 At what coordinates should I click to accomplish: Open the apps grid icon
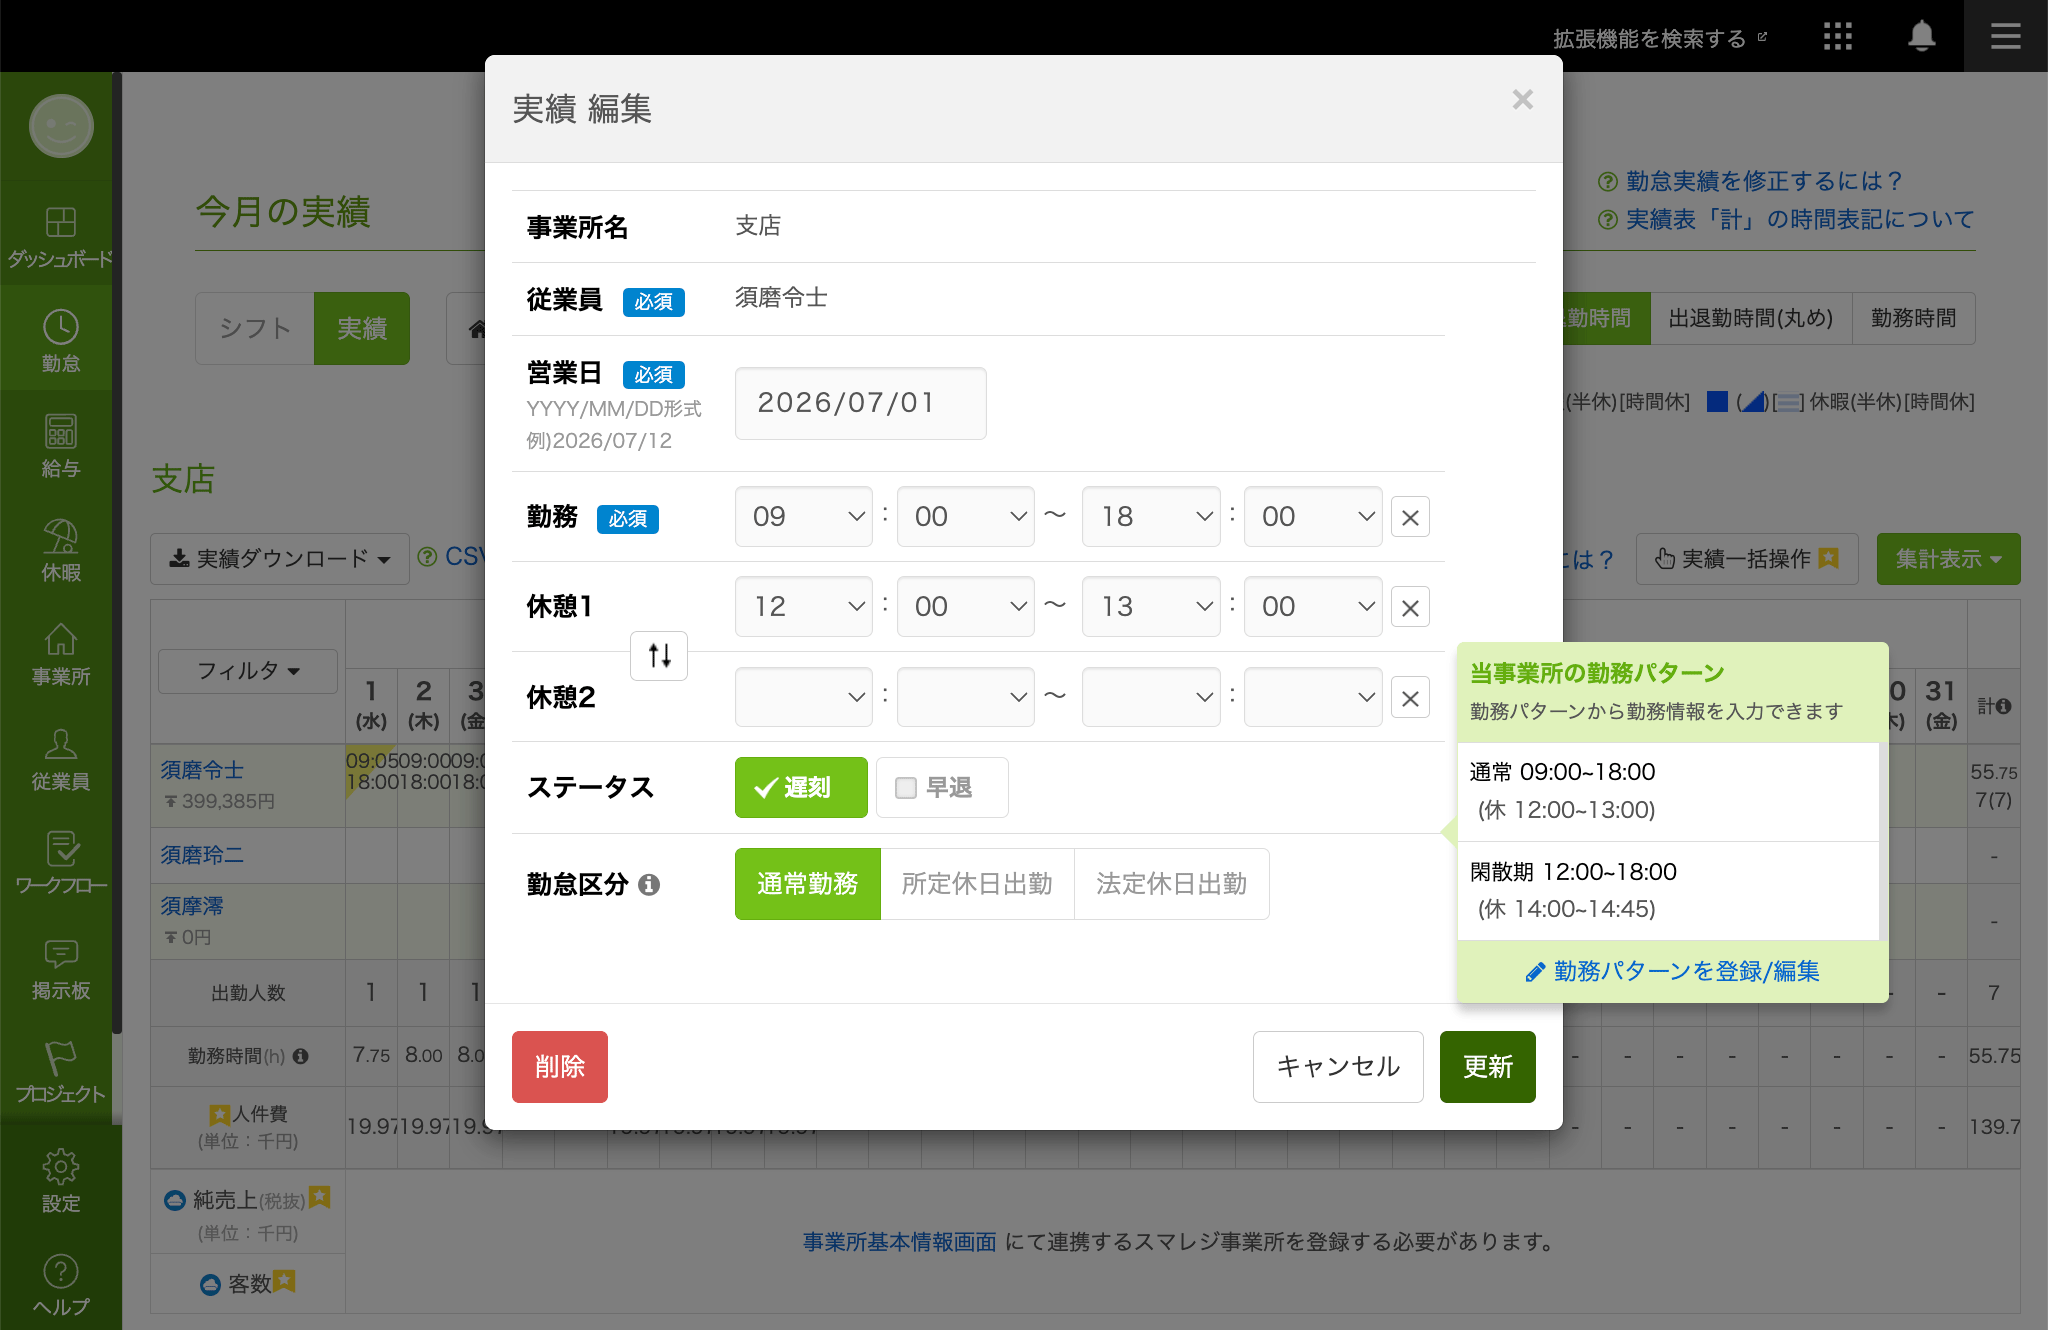tap(1837, 37)
